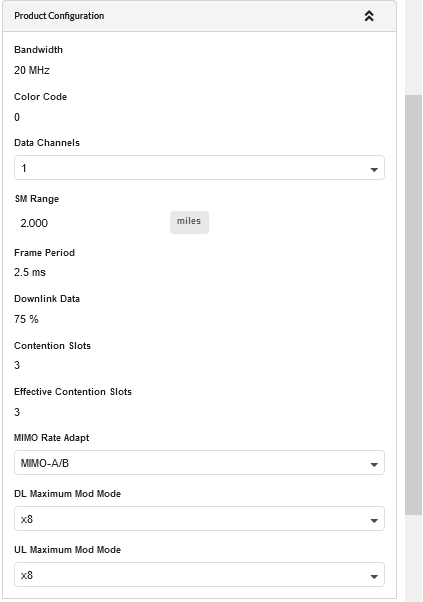Open the DL Maximum Mod Mode dropdown
423x602 pixels.
tap(199, 519)
